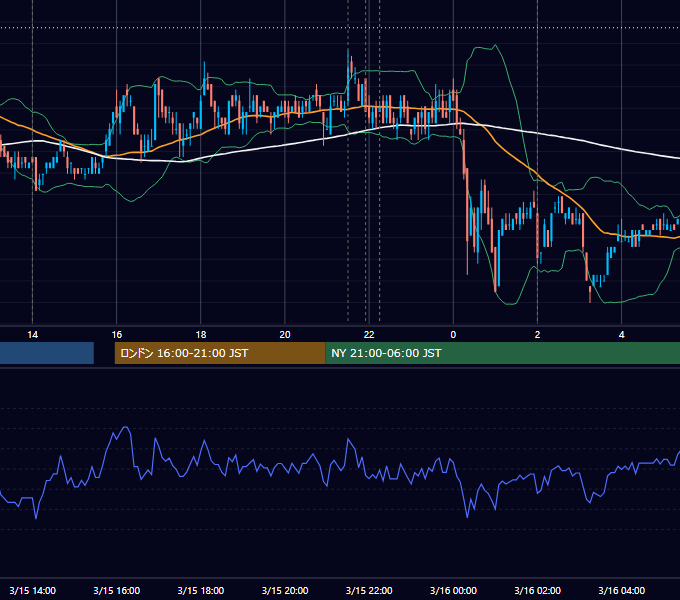This screenshot has height=600, width=680.
Task: Click the 3/15 20:00 date label
Action: [x=285, y=590]
